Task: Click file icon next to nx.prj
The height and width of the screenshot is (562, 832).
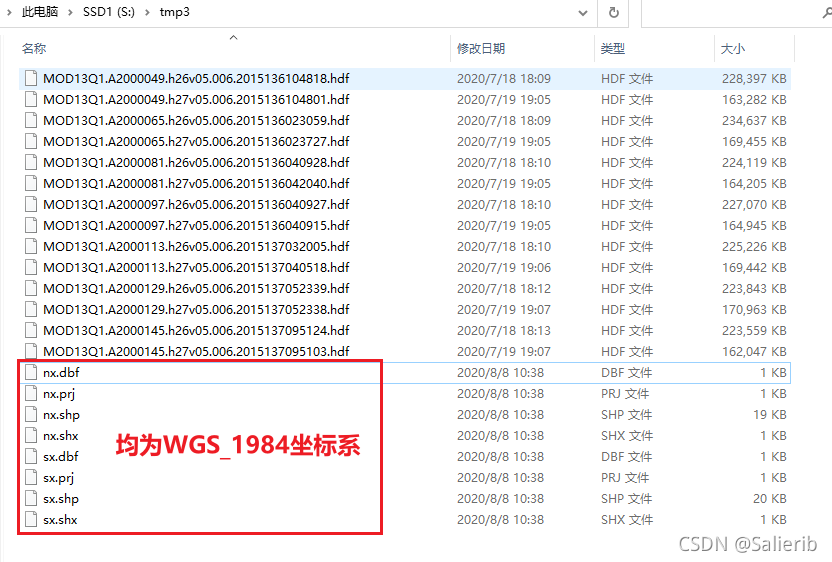Action: tap(31, 394)
